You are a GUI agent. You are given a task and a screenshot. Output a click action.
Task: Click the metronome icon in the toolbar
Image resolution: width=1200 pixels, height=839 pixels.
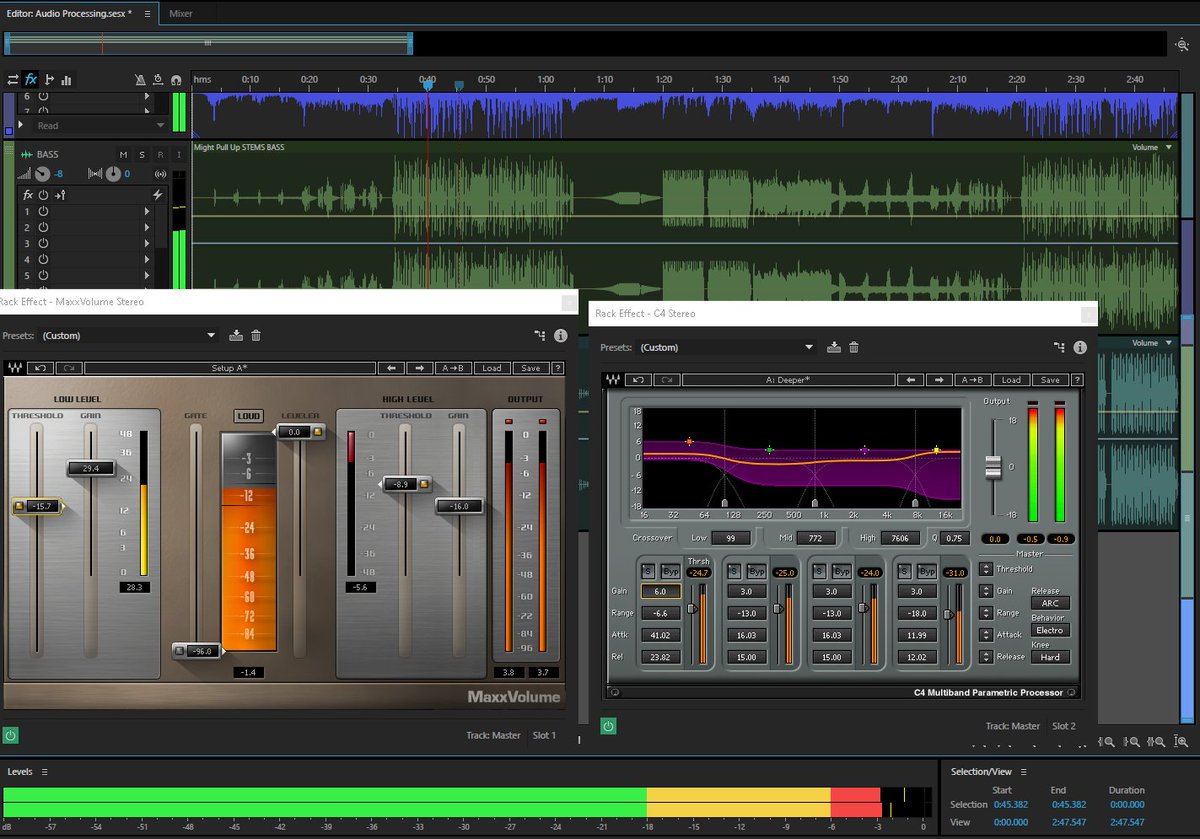click(x=140, y=79)
